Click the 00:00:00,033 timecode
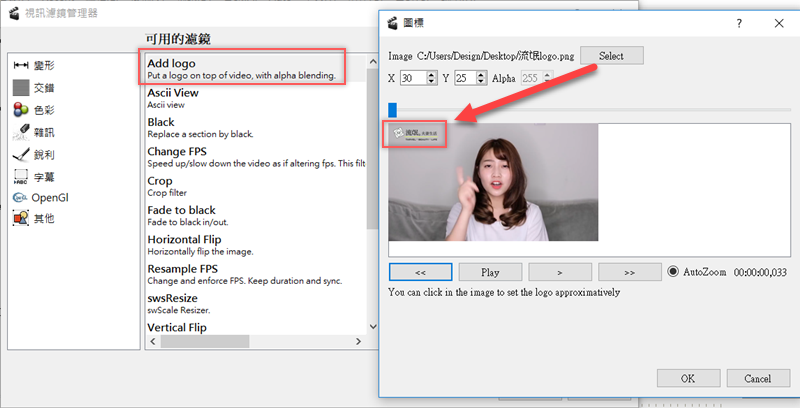The width and height of the screenshot is (800, 408). pos(760,272)
